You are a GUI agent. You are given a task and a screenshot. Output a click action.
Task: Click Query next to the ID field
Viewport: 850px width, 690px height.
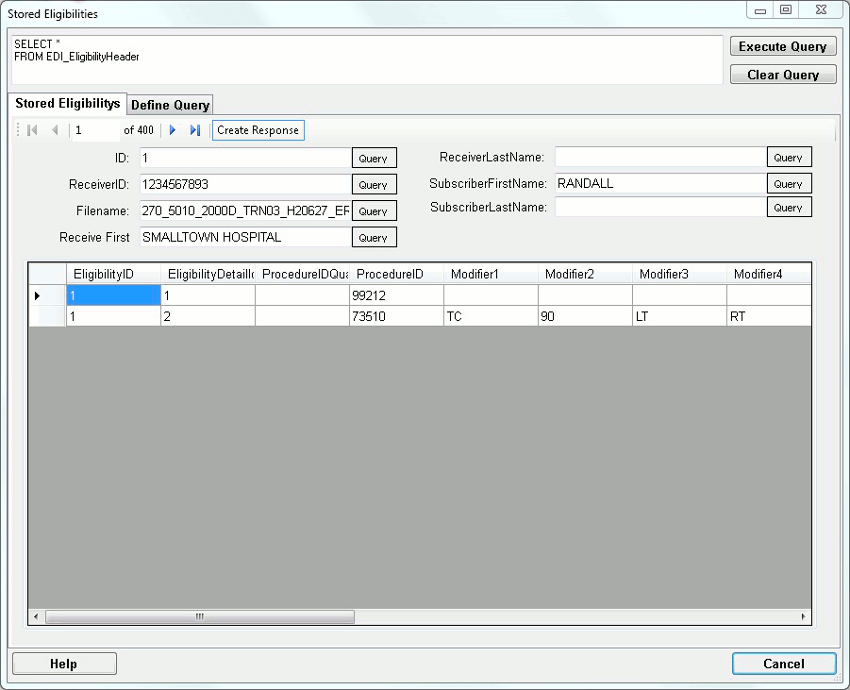(374, 157)
